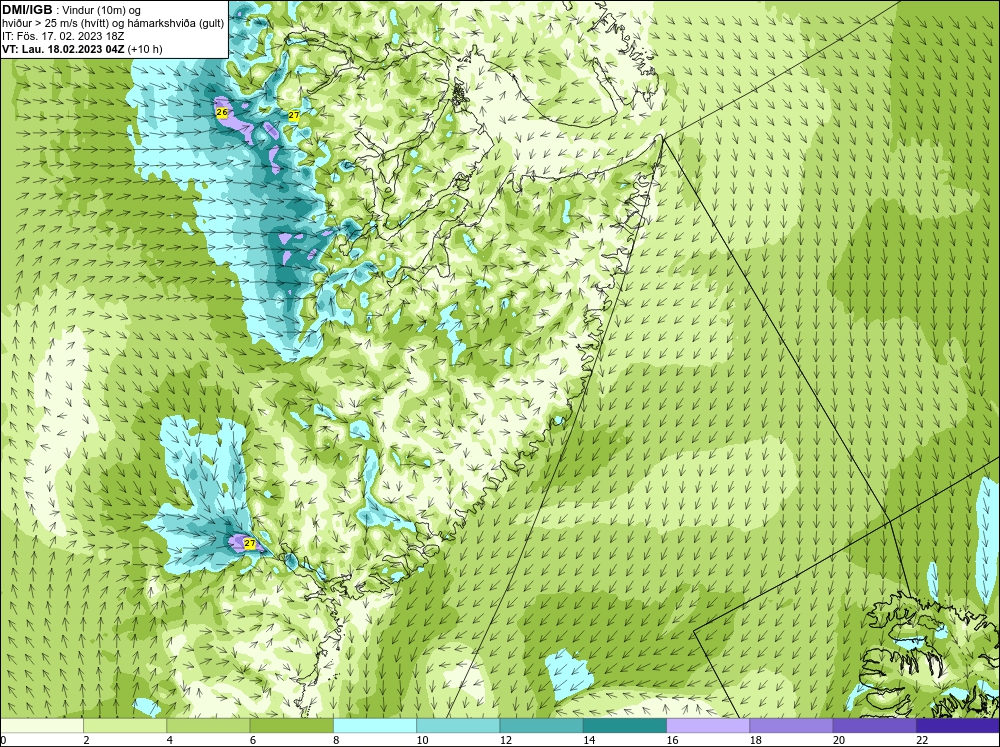Select the "VT: Lau. 18.02.2023 04Z" valid time line
The height and width of the screenshot is (747, 1000).
tap(64, 49)
